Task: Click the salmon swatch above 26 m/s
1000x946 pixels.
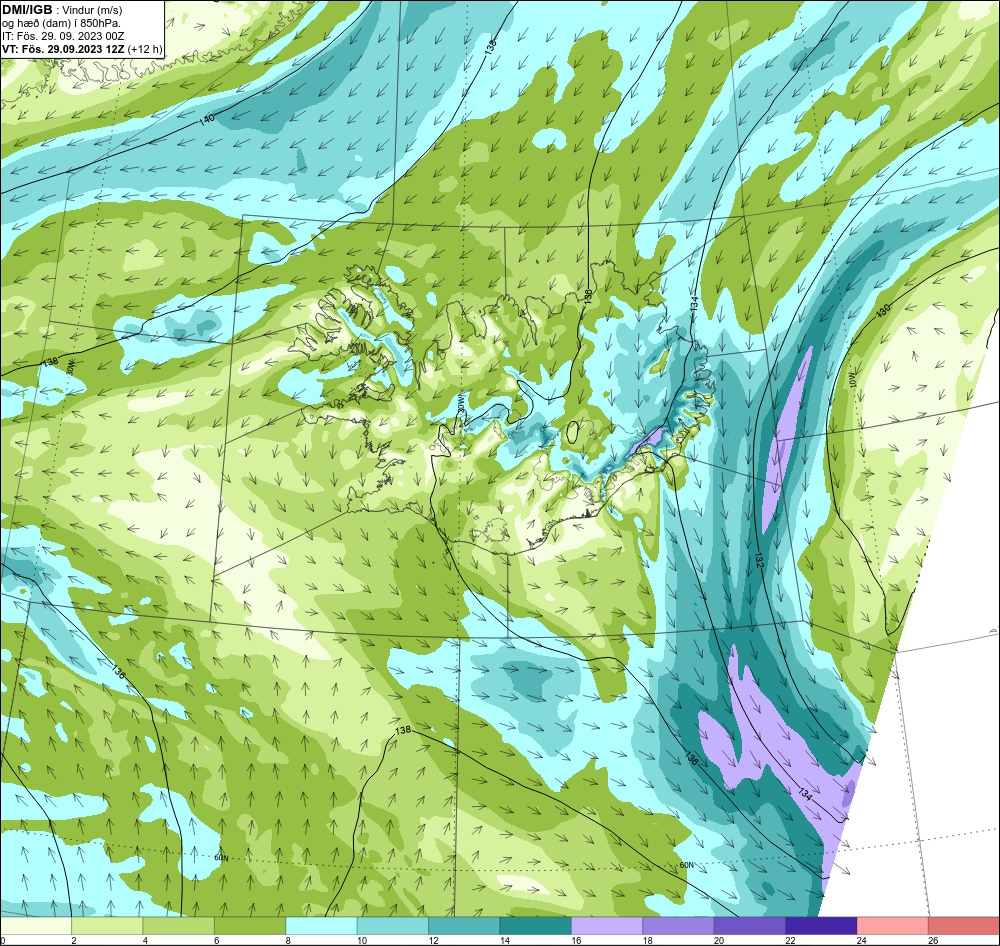Action: [x=964, y=926]
